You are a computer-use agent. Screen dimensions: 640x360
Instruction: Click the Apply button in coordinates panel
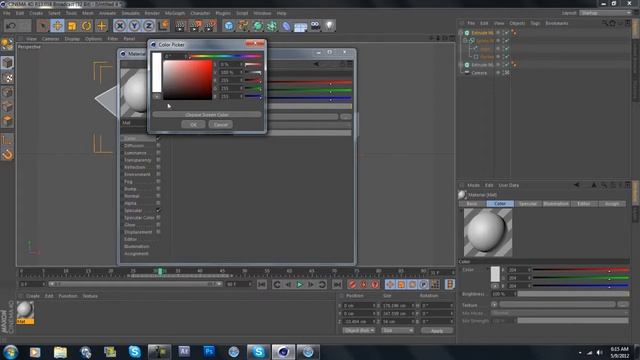(x=437, y=331)
